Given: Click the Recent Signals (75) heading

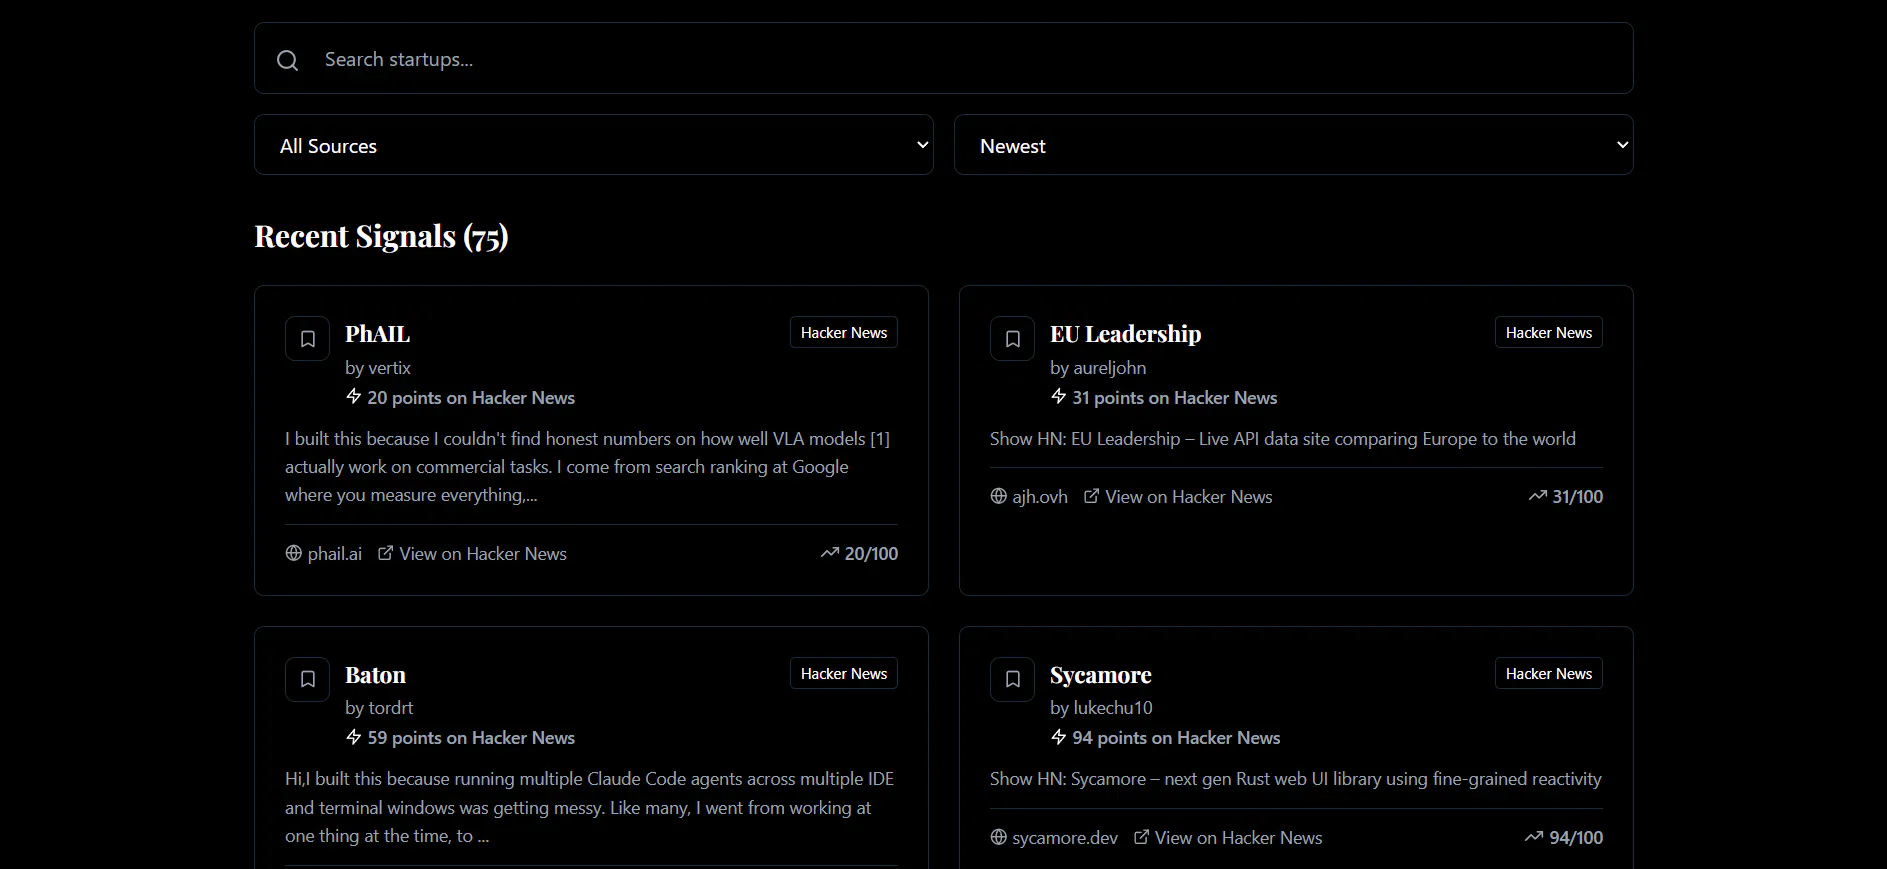Looking at the screenshot, I should [381, 237].
